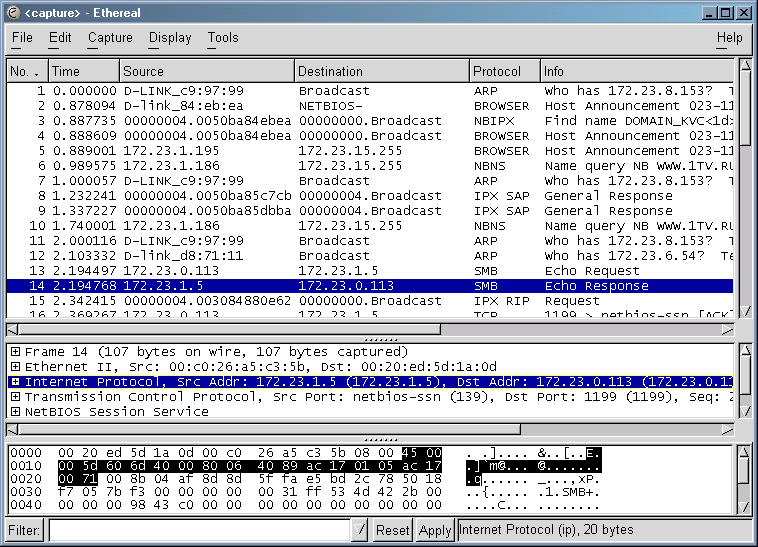Click the hex pane scroll-down arrow
The width and height of the screenshot is (758, 547).
point(744,506)
